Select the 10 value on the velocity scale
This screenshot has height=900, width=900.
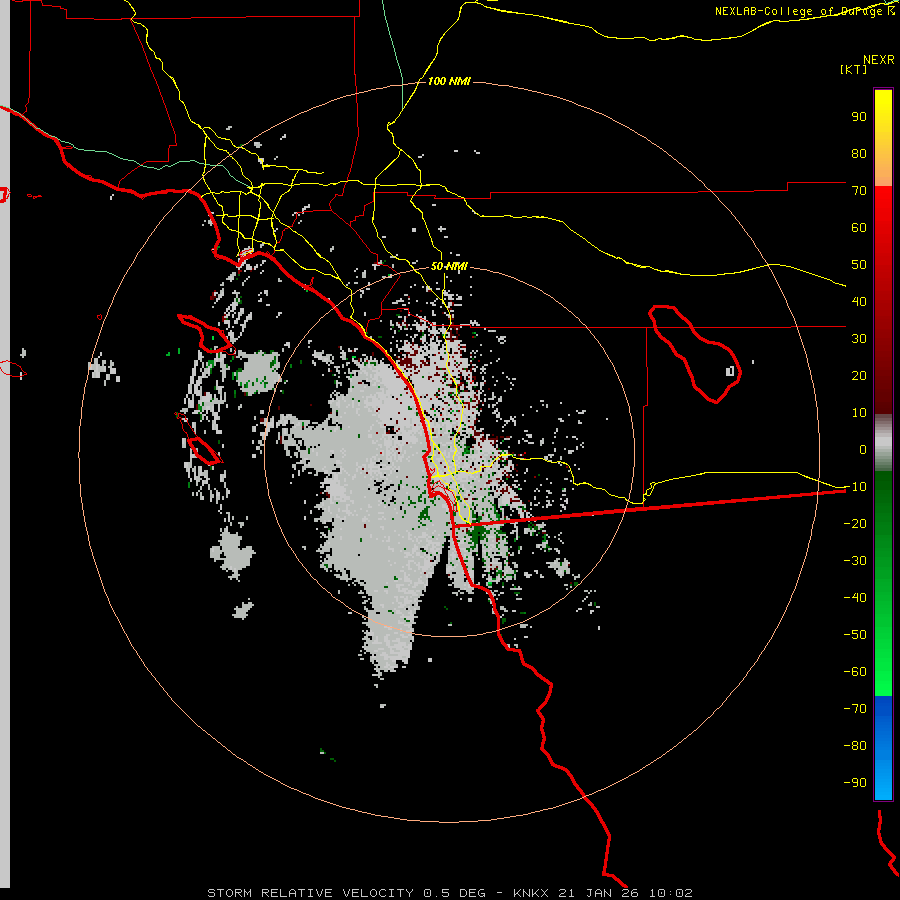(859, 413)
